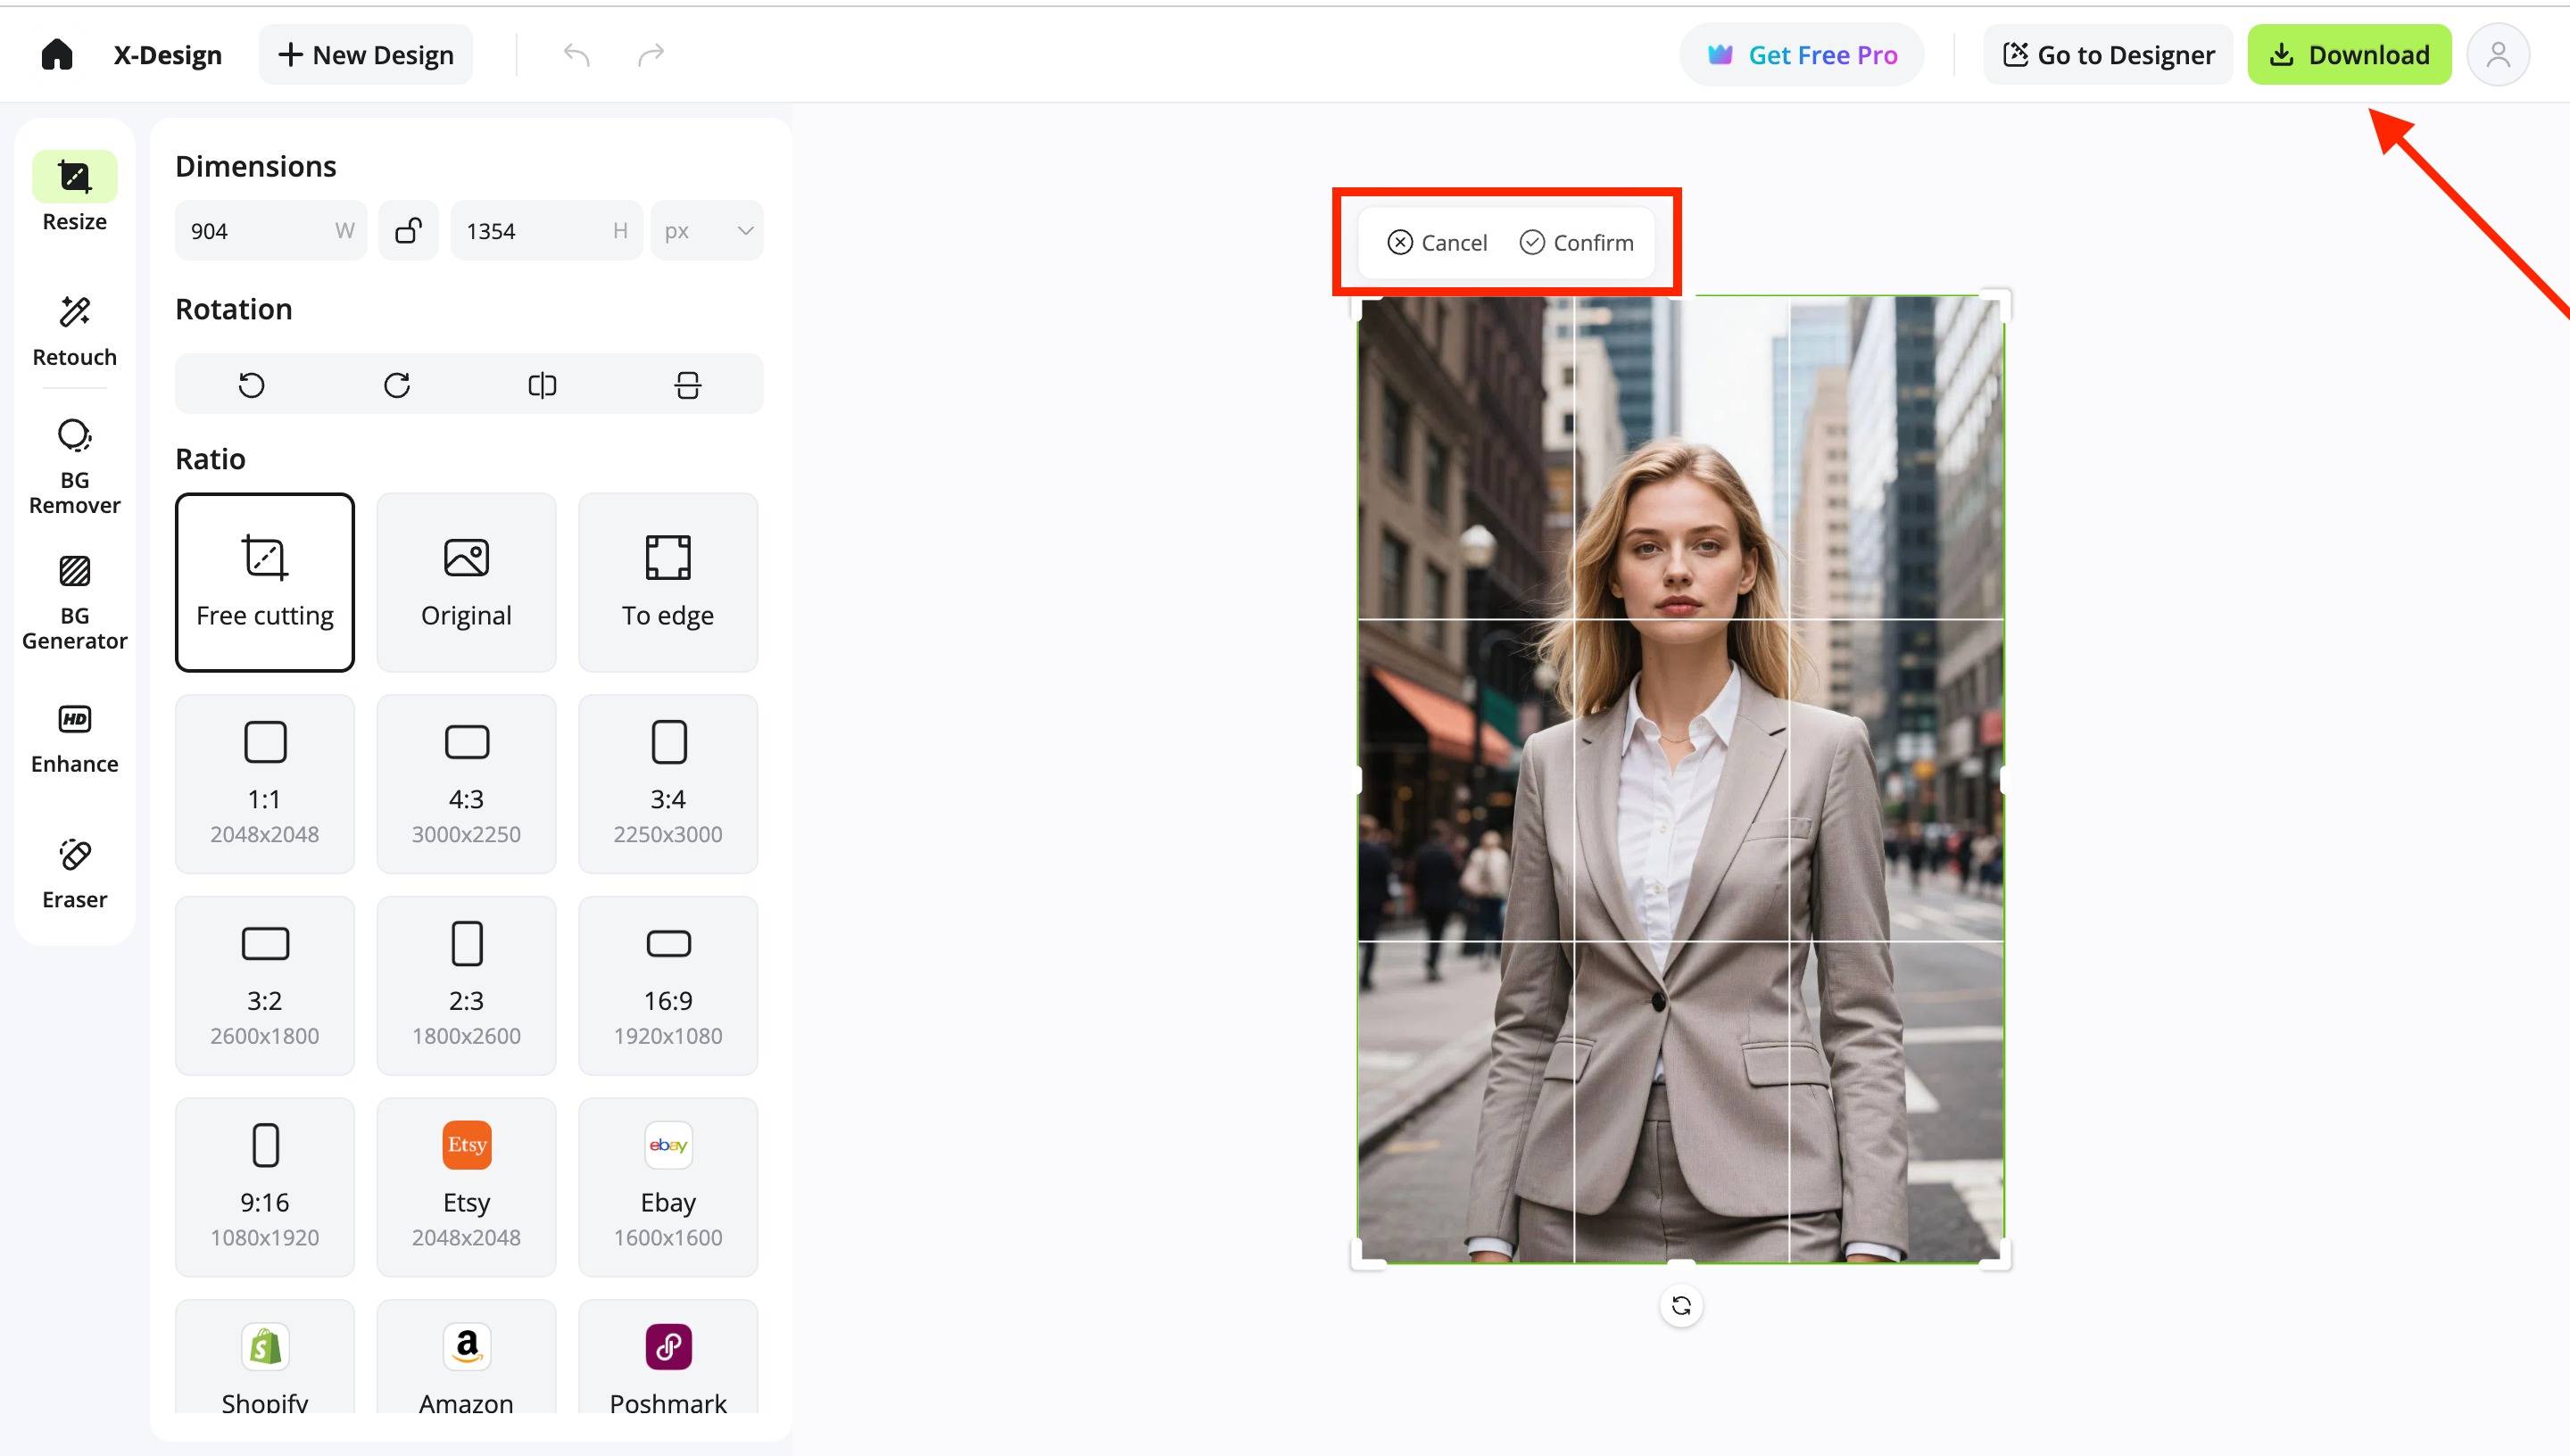This screenshot has width=2570, height=1456.
Task: Open the BG Remover tool
Action: coord(74,466)
